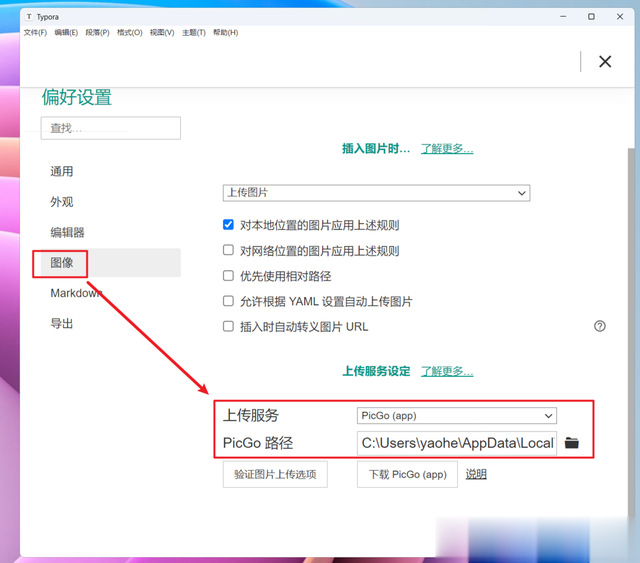Viewport: 640px width, 563px height.
Task: Click the 插入图片时 section heading
Action: 376,149
